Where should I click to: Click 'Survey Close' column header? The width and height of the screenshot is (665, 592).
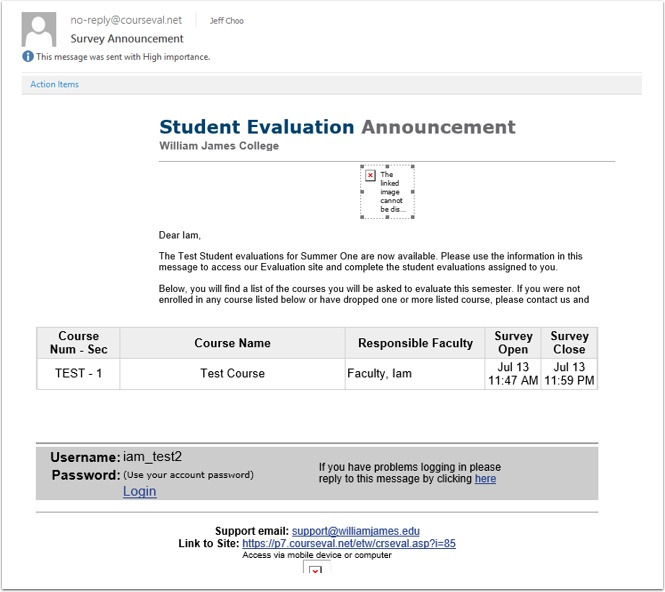pos(569,343)
